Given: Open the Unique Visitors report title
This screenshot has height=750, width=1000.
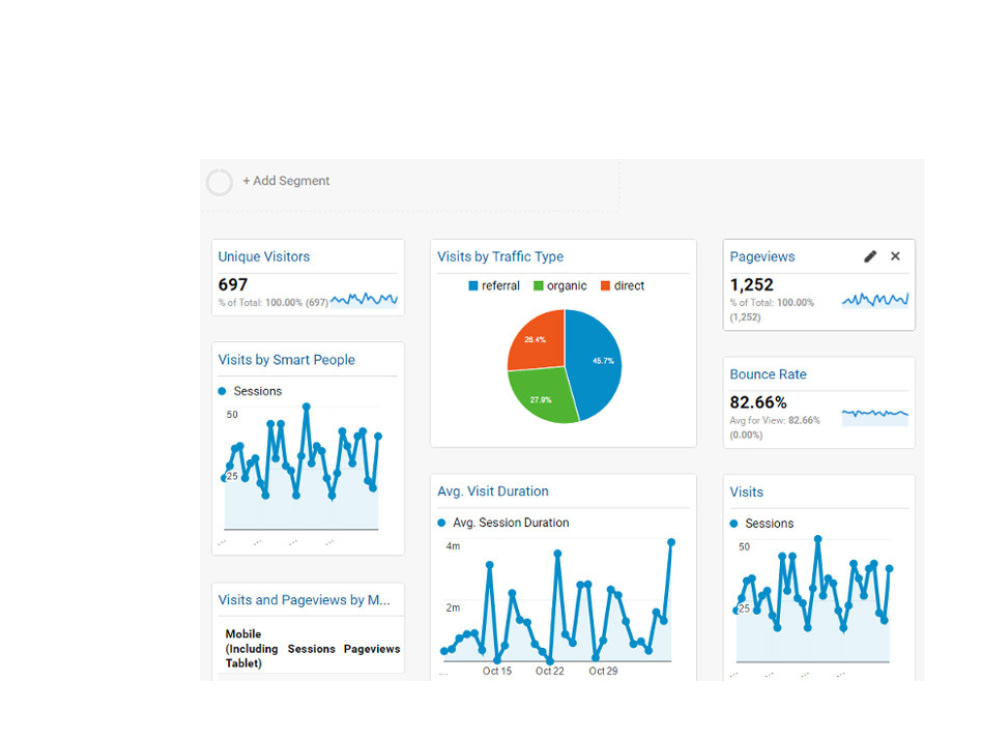Looking at the screenshot, I should tap(263, 256).
